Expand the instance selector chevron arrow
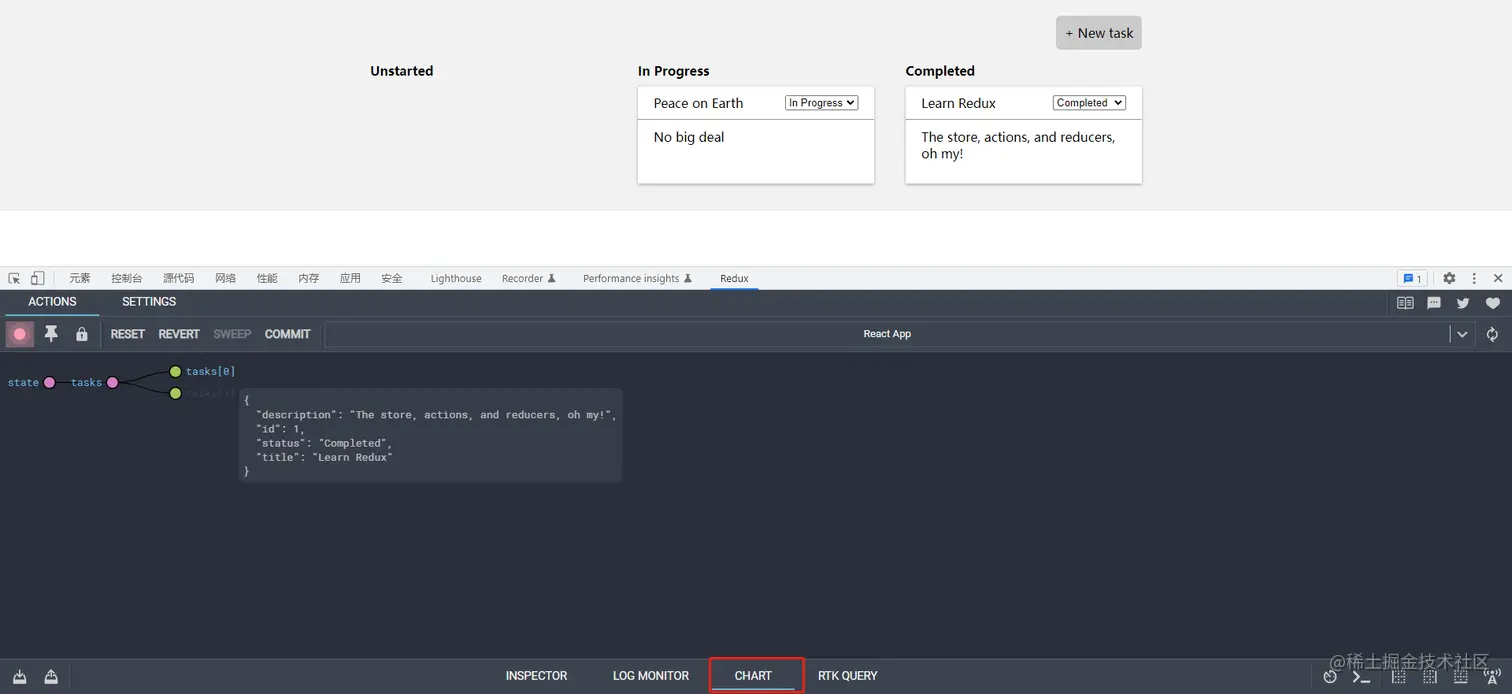Screen dimensions: 1512x694 click(1462, 334)
